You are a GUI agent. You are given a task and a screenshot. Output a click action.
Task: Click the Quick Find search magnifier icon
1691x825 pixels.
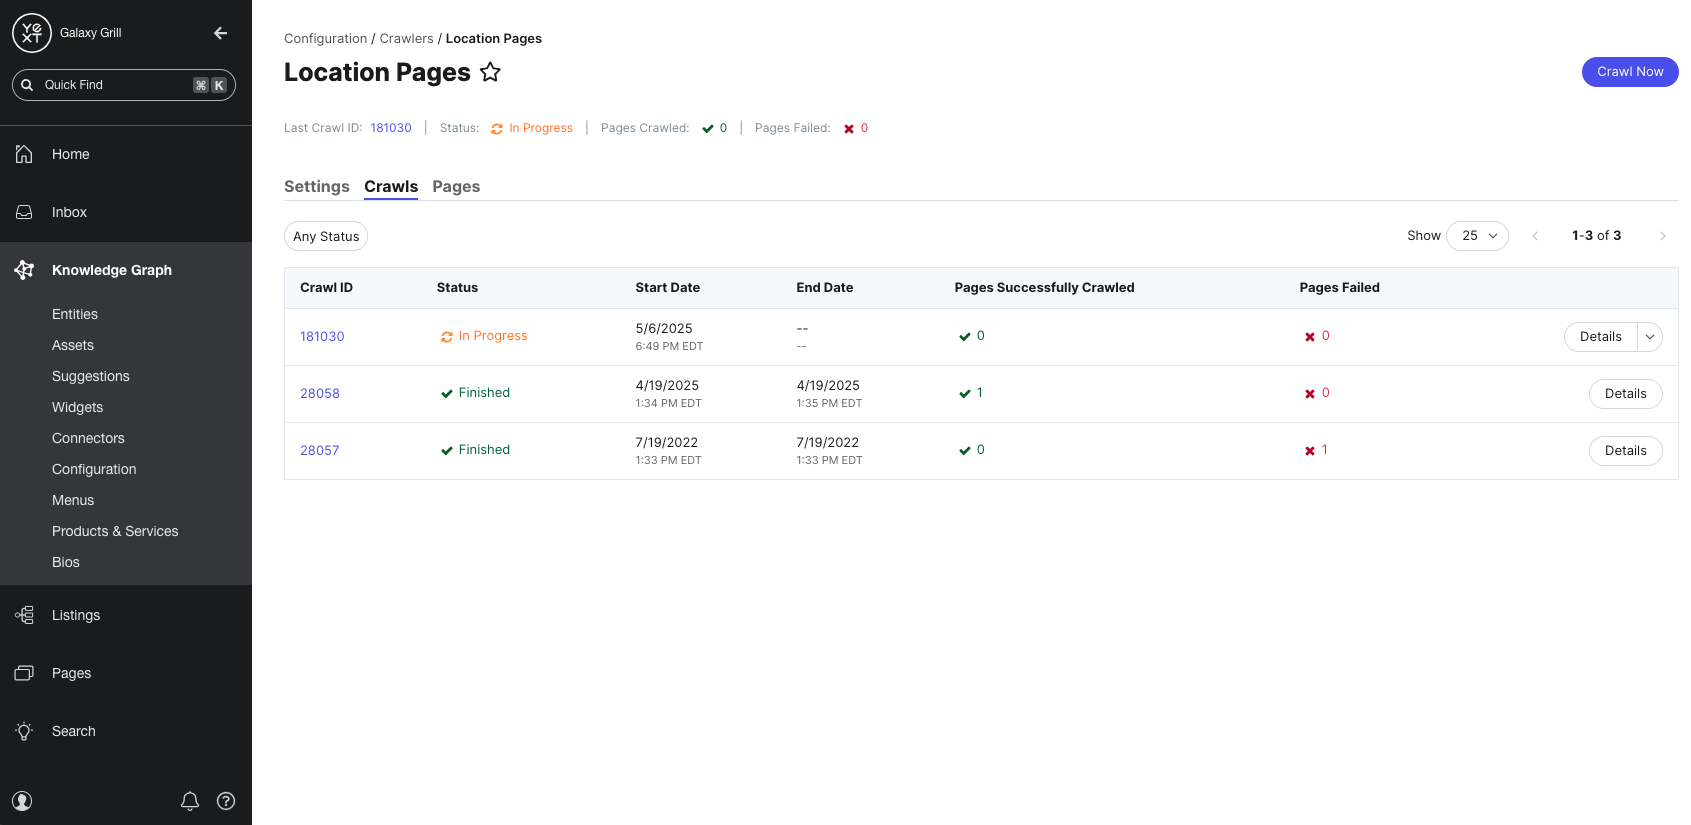click(28, 85)
